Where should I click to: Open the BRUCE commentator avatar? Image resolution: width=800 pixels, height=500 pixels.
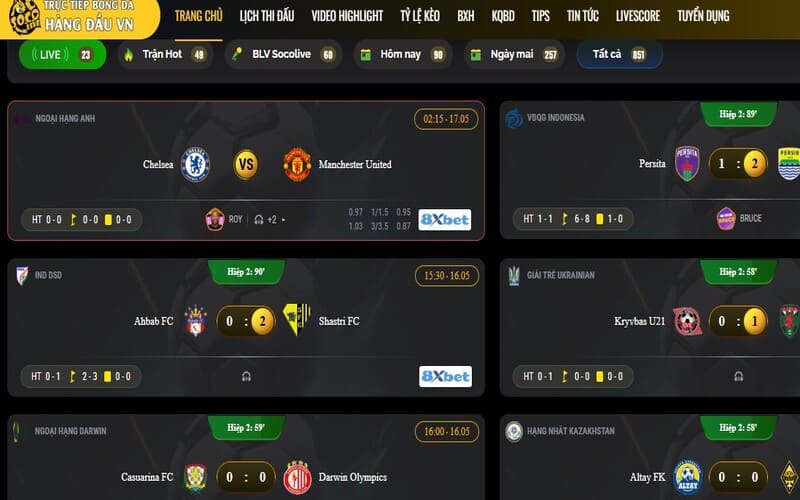pyautogui.click(x=726, y=218)
